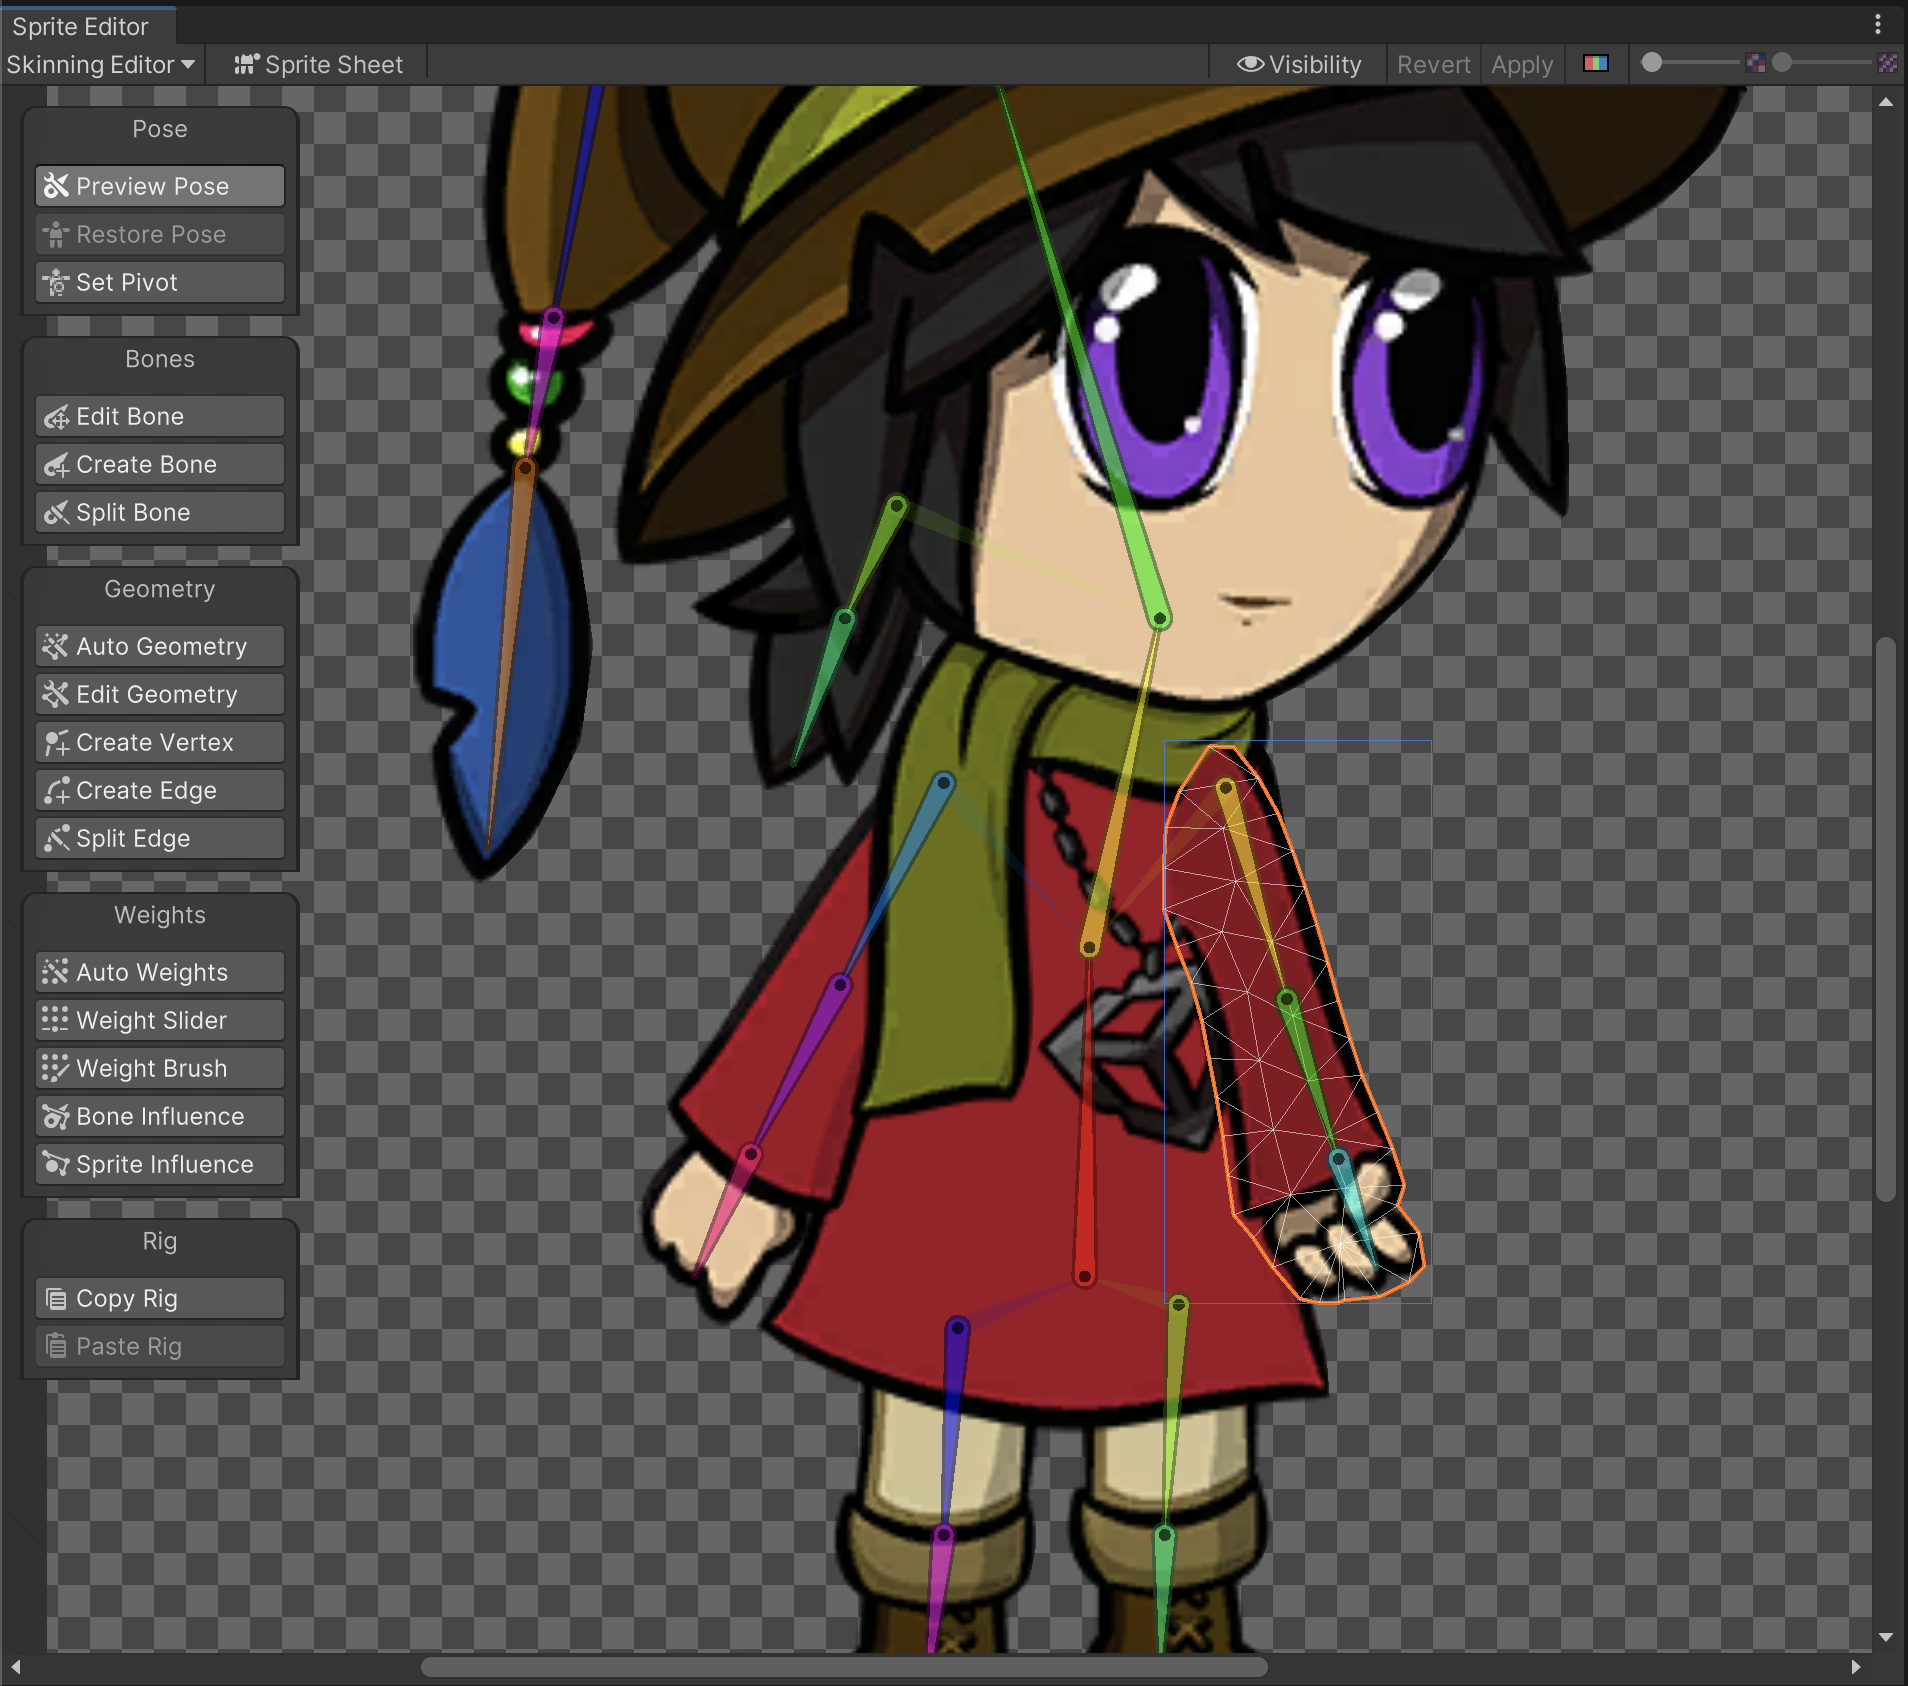Click the Apply button
The width and height of the screenshot is (1908, 1686).
(1521, 65)
